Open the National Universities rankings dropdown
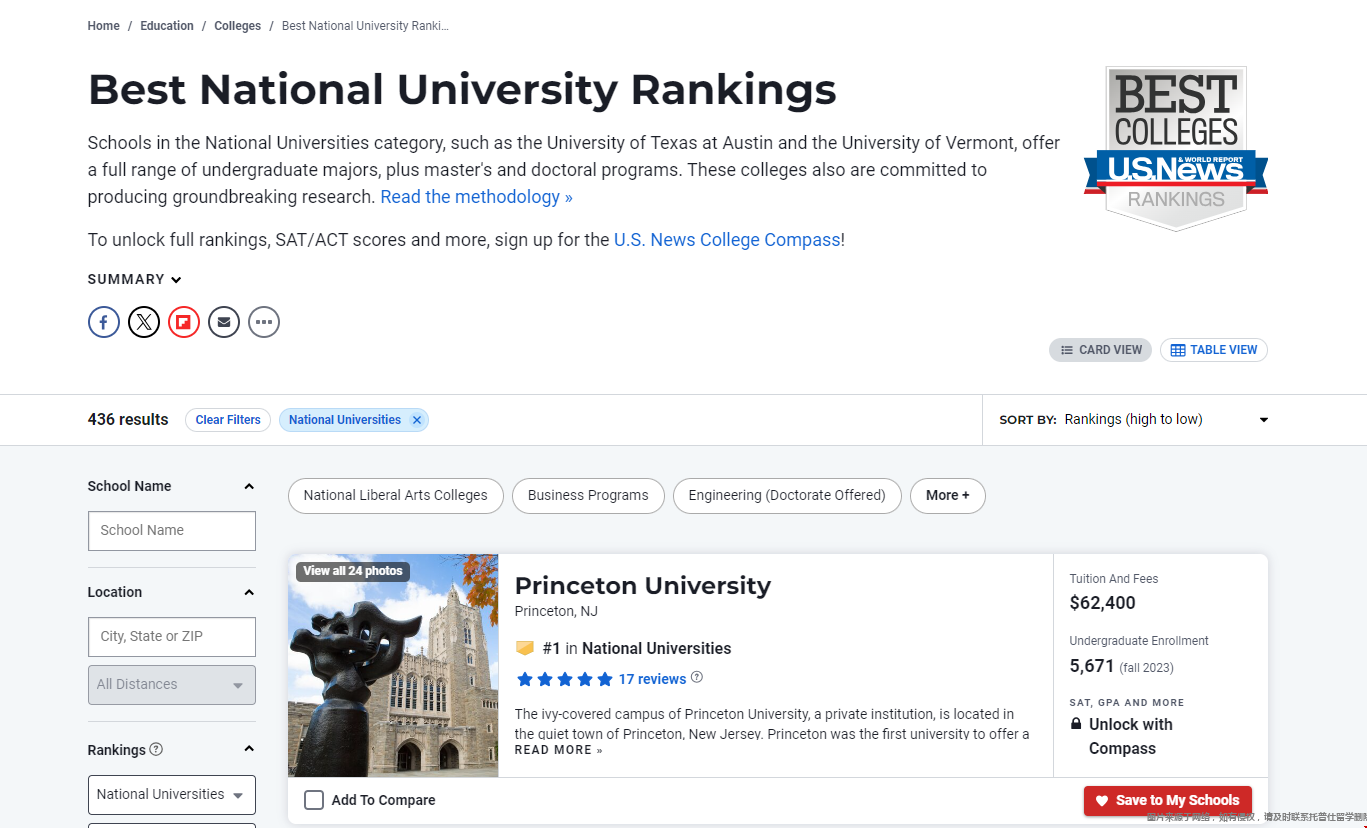This screenshot has height=828, width=1367. coord(172,795)
